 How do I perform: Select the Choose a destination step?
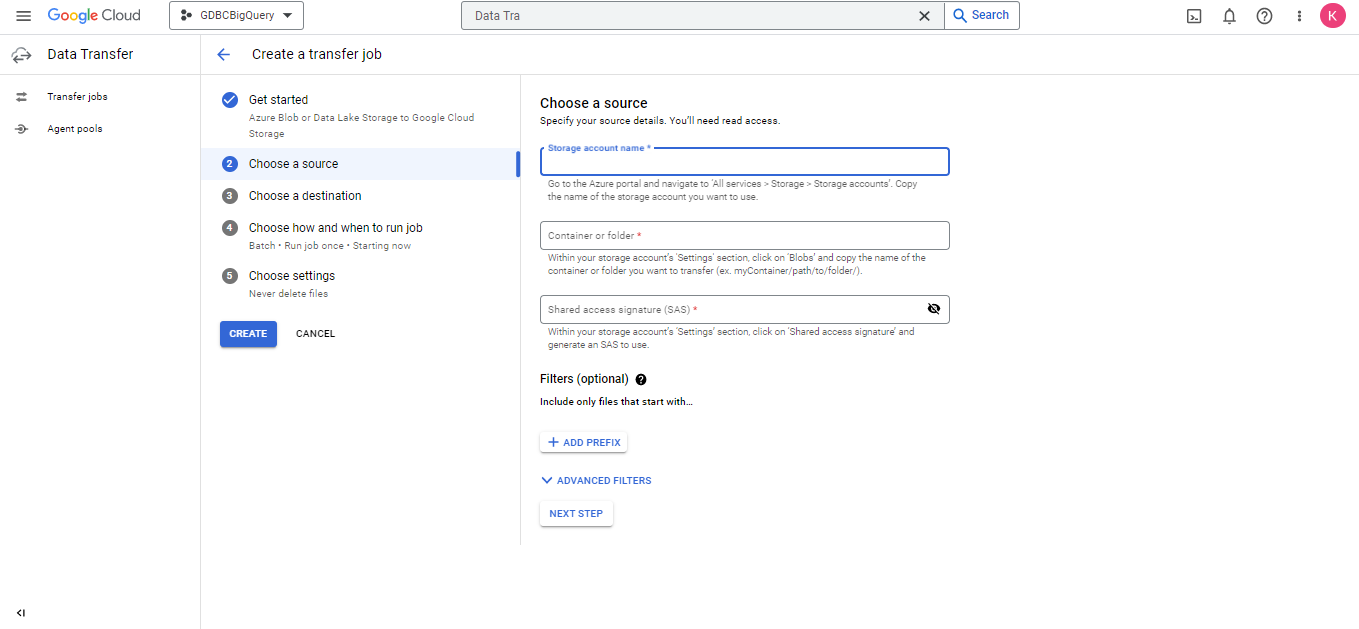pyautogui.click(x=305, y=196)
